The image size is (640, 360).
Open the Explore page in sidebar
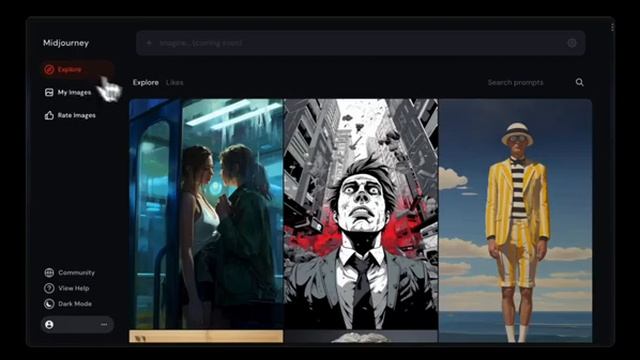[x=77, y=69]
